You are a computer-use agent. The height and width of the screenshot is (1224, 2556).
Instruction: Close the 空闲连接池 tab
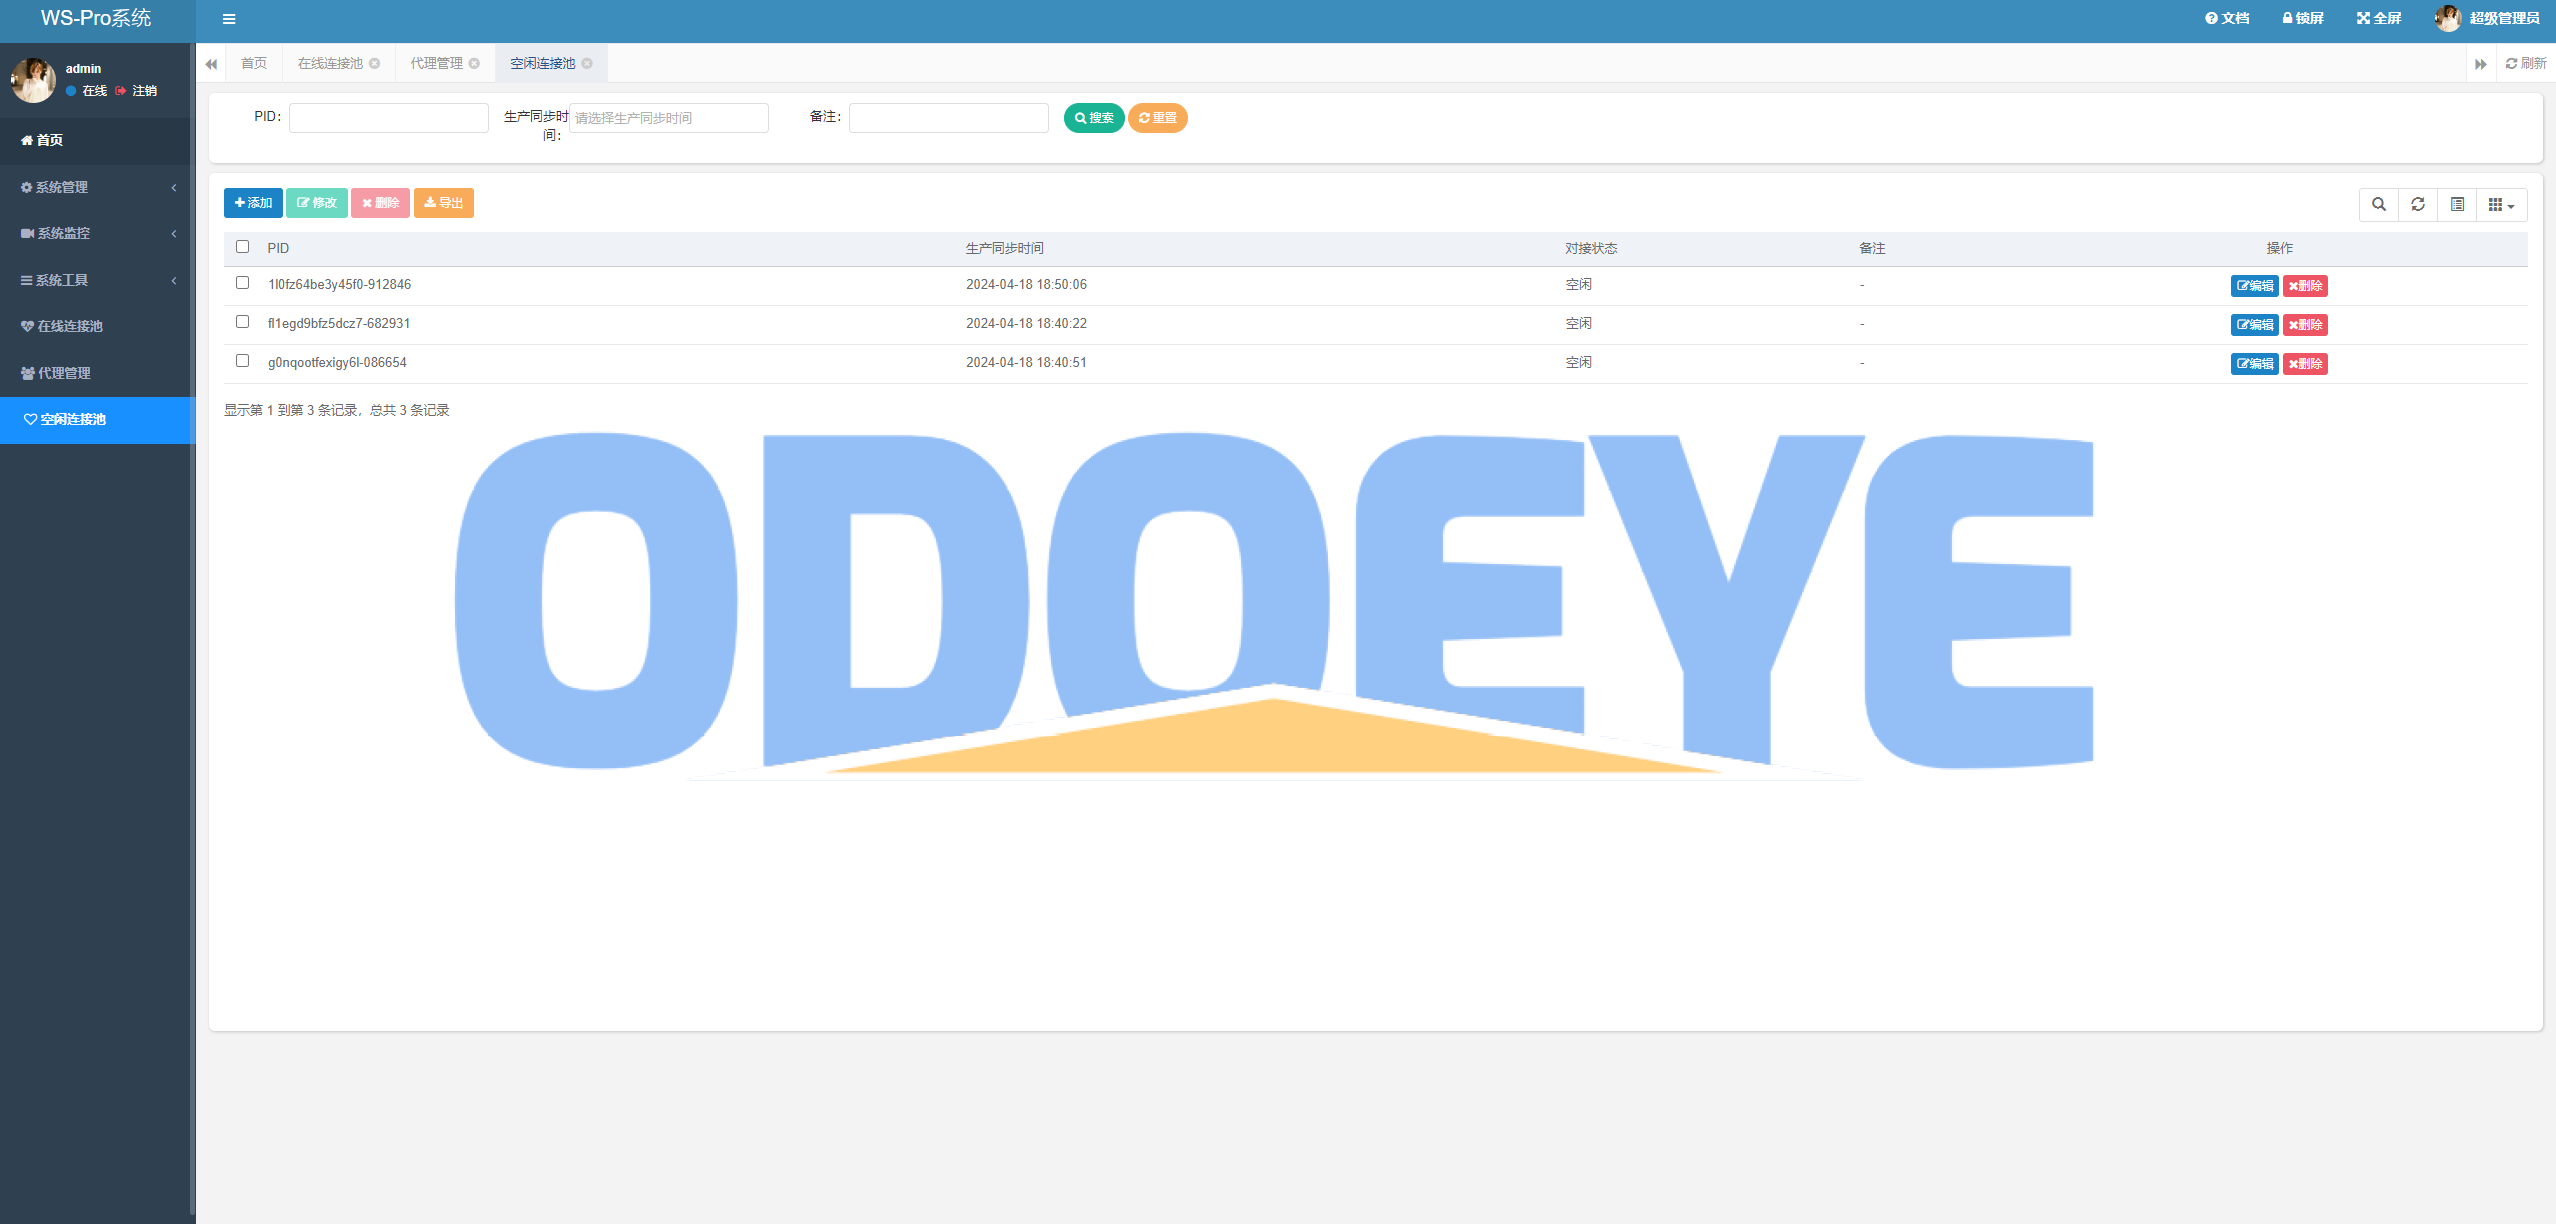588,63
